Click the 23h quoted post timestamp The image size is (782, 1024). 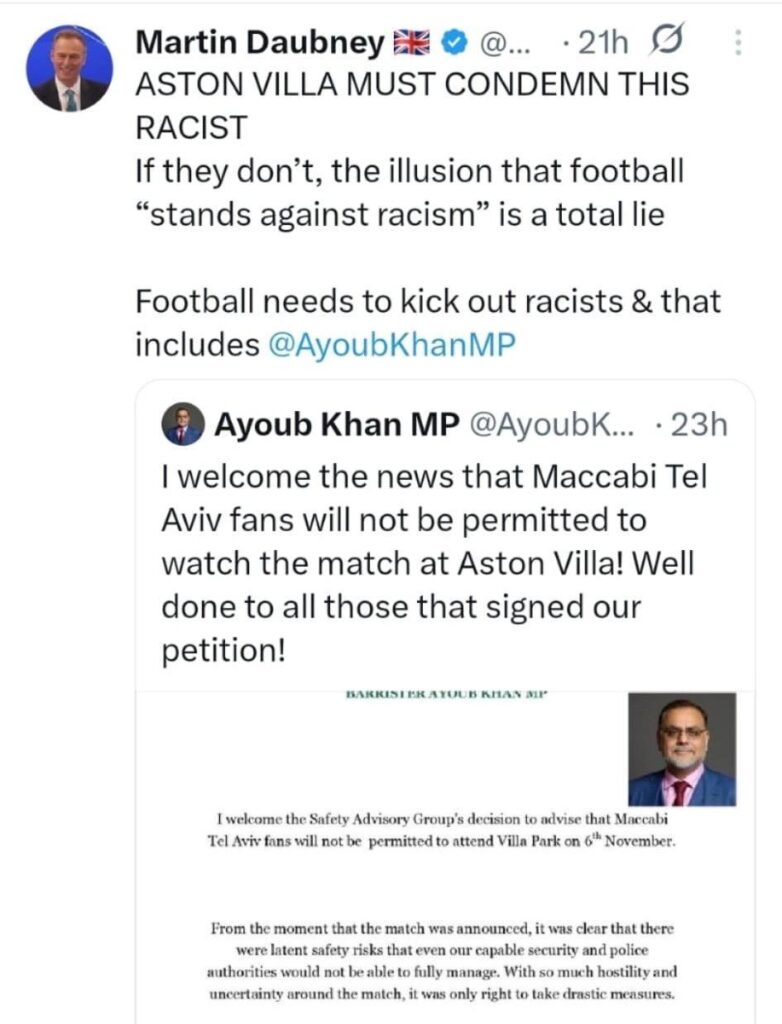pos(697,426)
